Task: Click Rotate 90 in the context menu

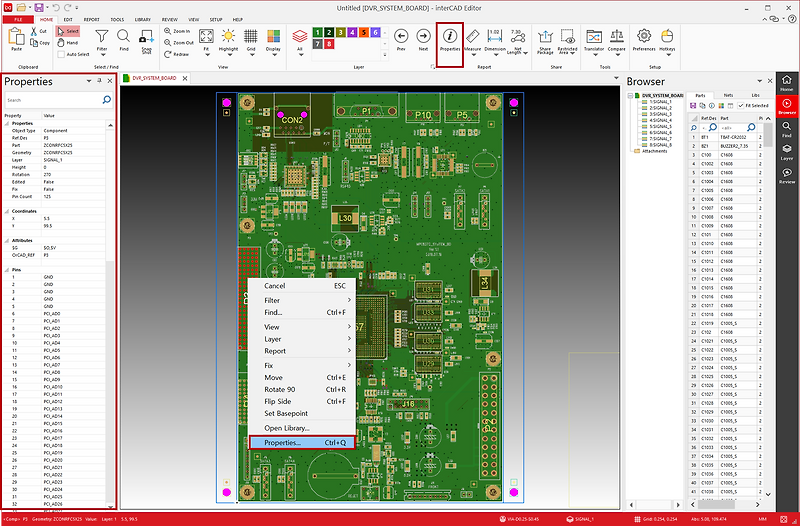Action: coord(279,389)
